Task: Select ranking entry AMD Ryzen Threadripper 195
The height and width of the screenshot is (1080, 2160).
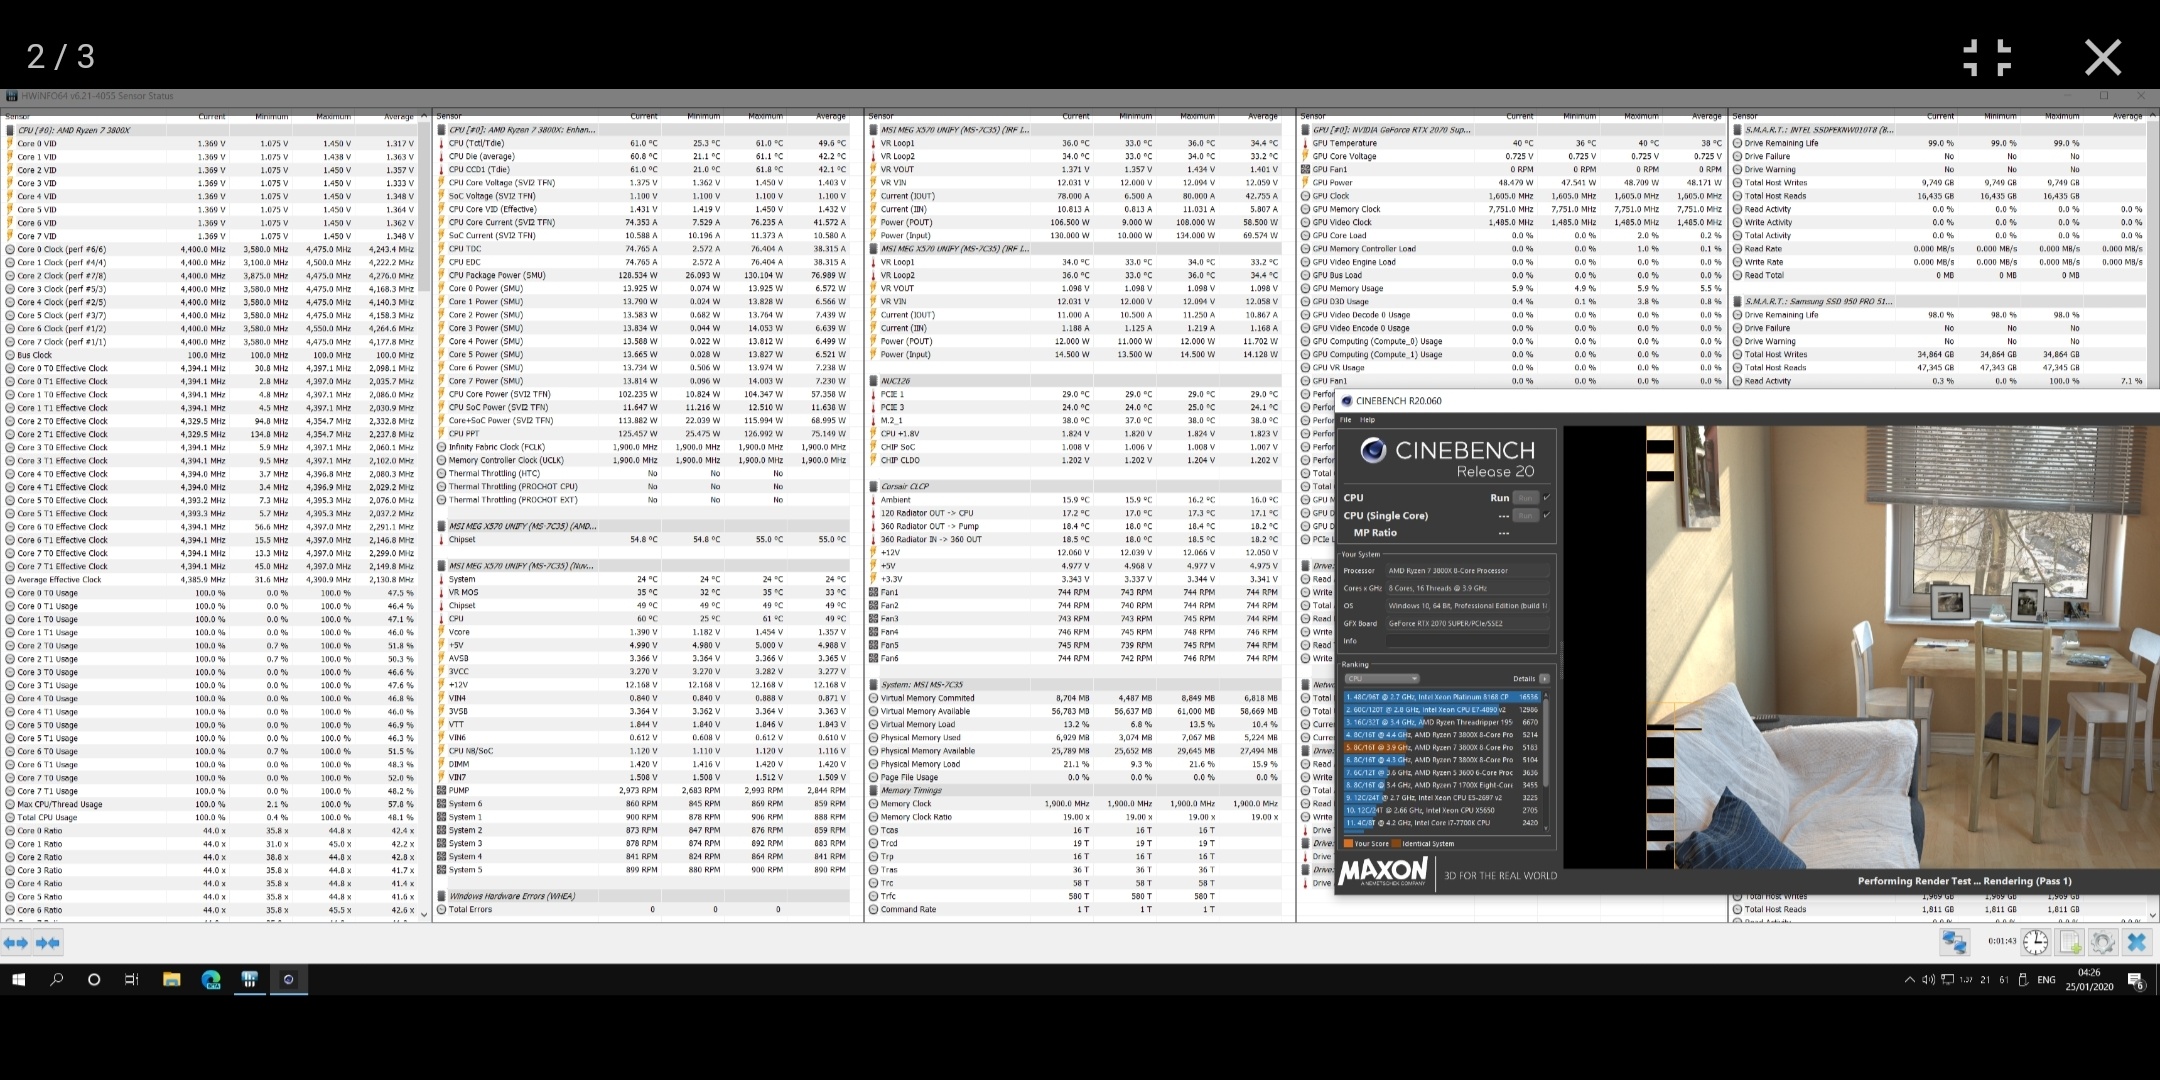Action: pos(1443,722)
